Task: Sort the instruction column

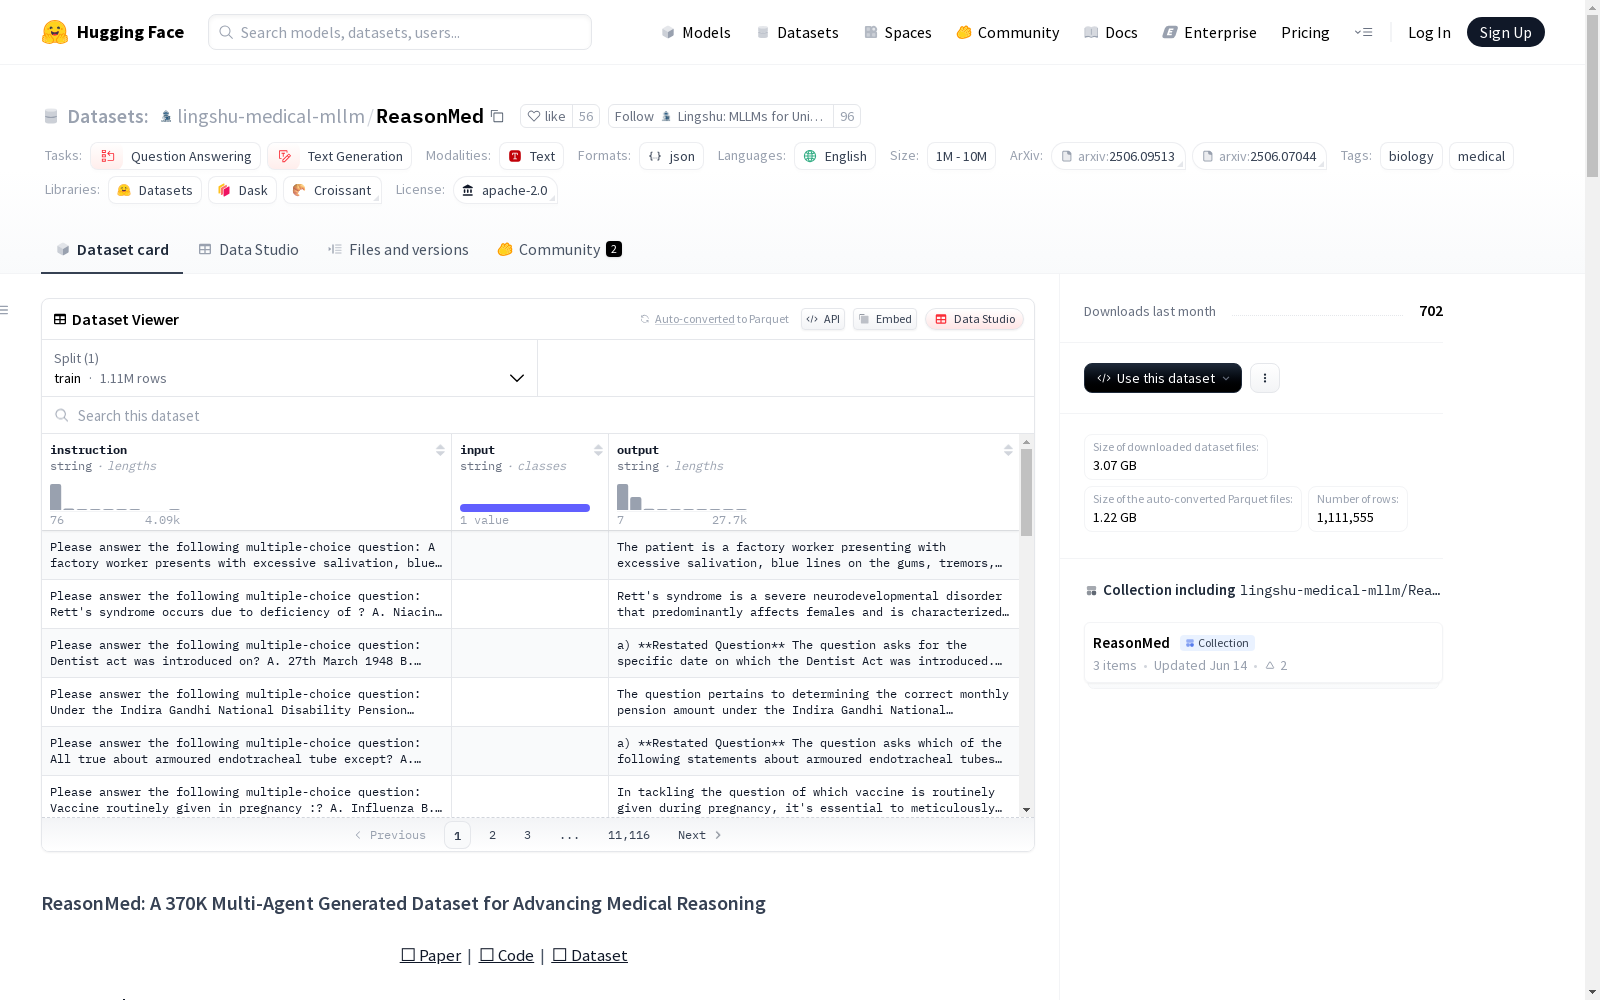Action: point(440,450)
